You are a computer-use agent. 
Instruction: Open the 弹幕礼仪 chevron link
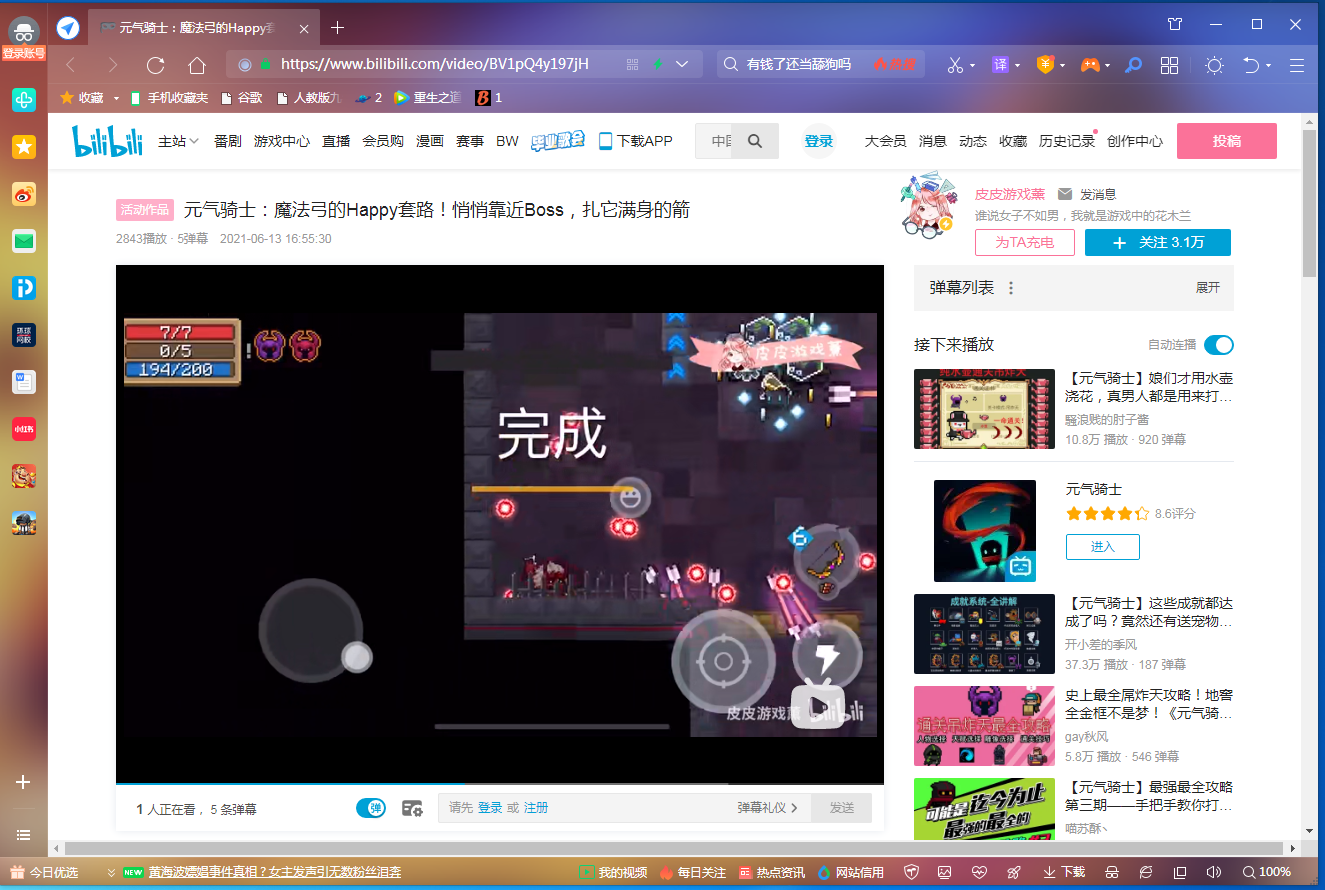[768, 808]
